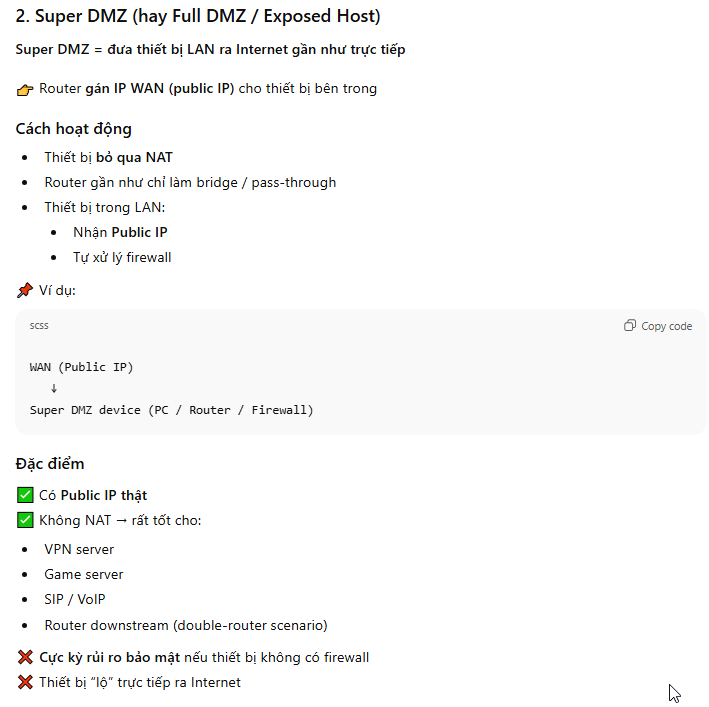Click the Copy code button
This screenshot has height=707, width=709.
657,326
